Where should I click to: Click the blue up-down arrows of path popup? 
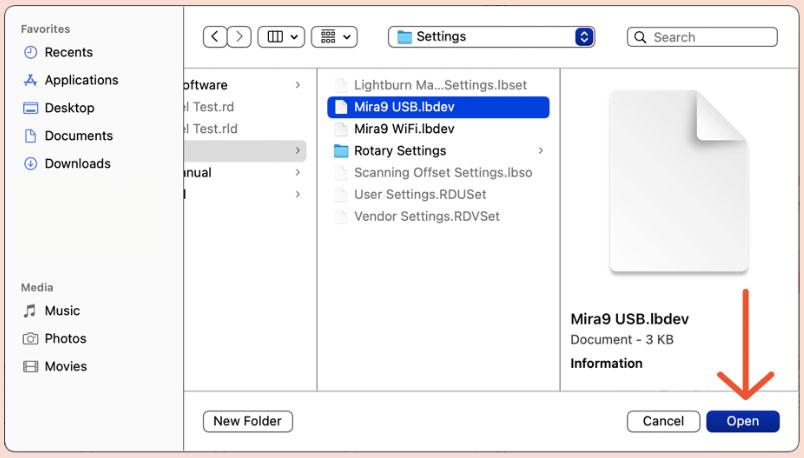point(584,37)
